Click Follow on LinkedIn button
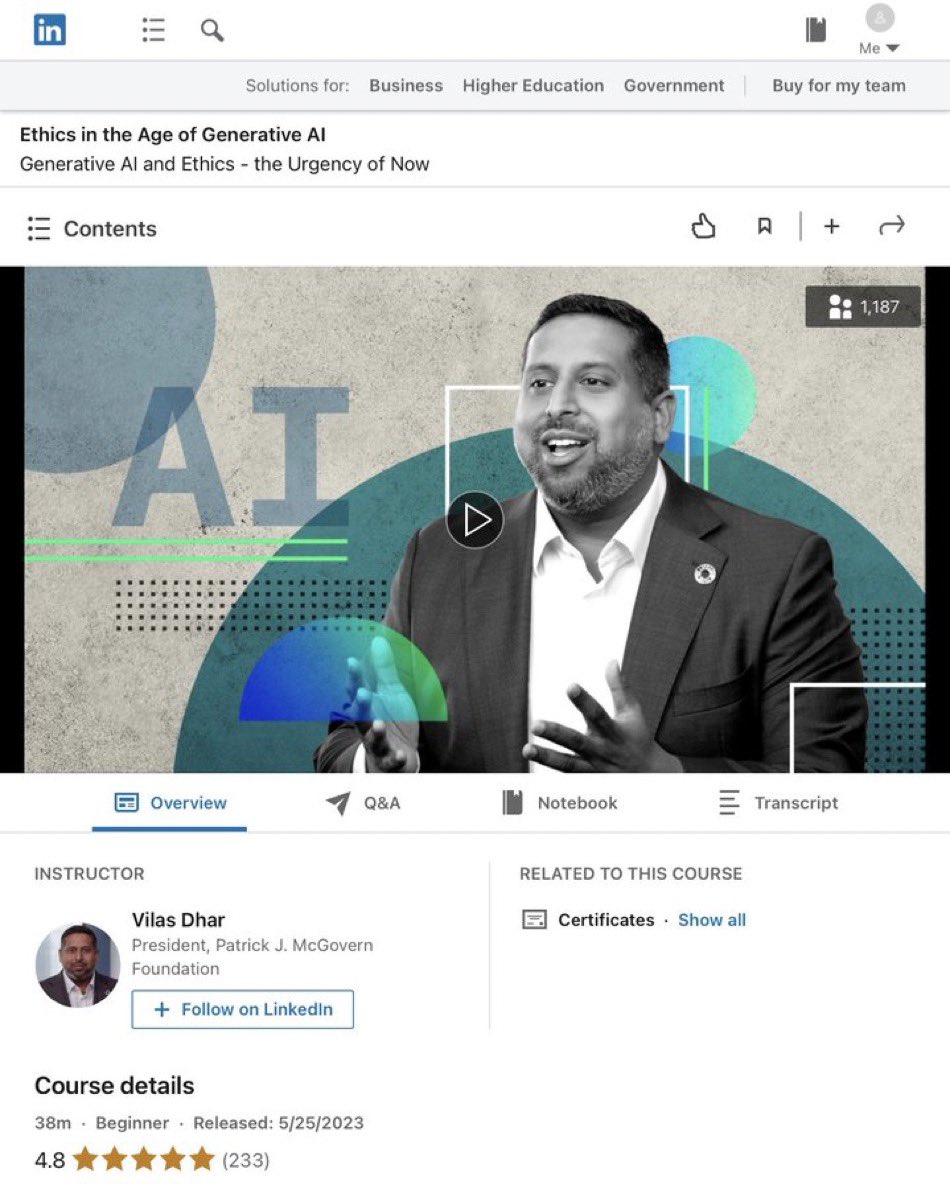Screen dimensions: 950x1189 tap(243, 1009)
